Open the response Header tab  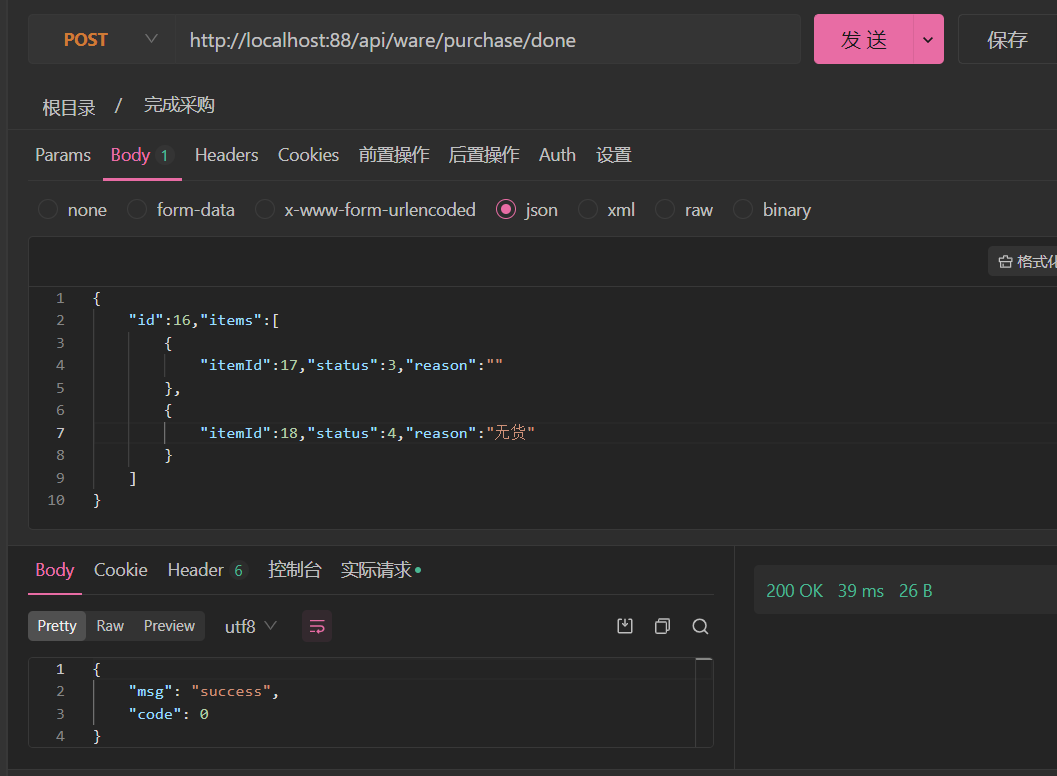click(x=208, y=570)
